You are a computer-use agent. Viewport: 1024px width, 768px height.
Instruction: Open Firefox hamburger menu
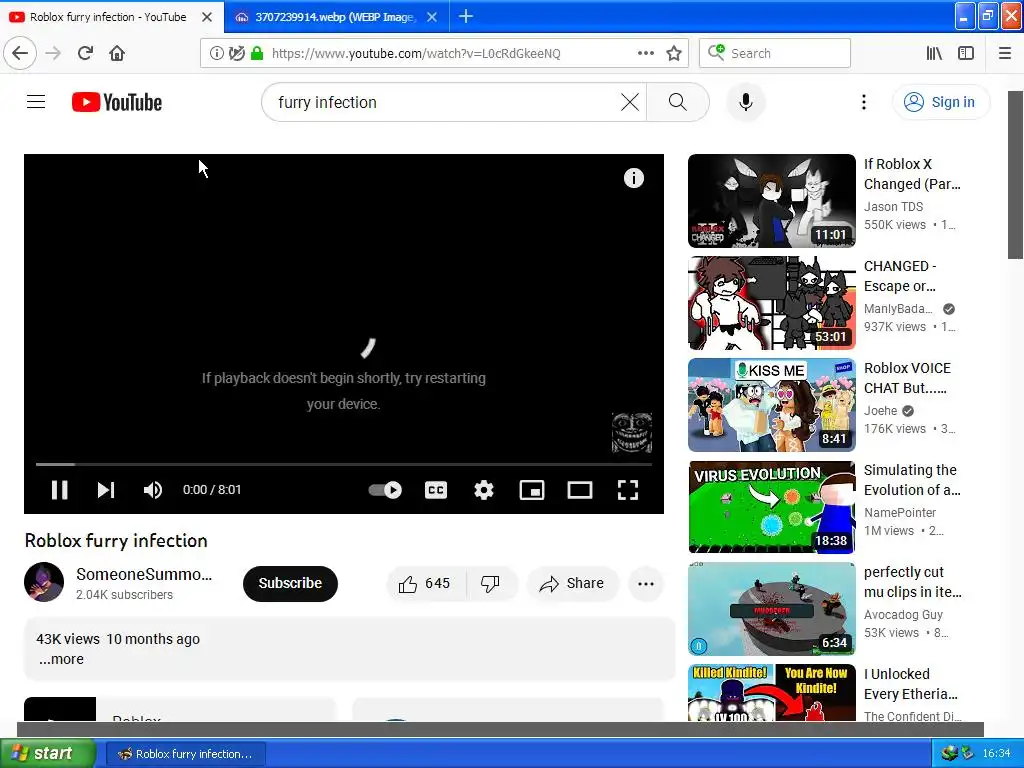(1004, 53)
